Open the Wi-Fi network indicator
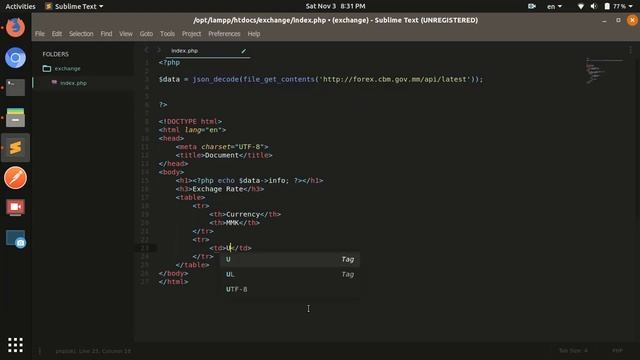 coord(580,6)
